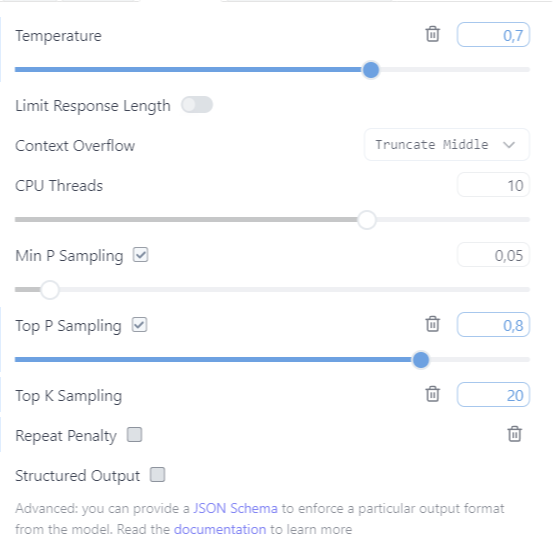Click the CPU Threads value field showing 10
The image size is (558, 551).
point(493,185)
